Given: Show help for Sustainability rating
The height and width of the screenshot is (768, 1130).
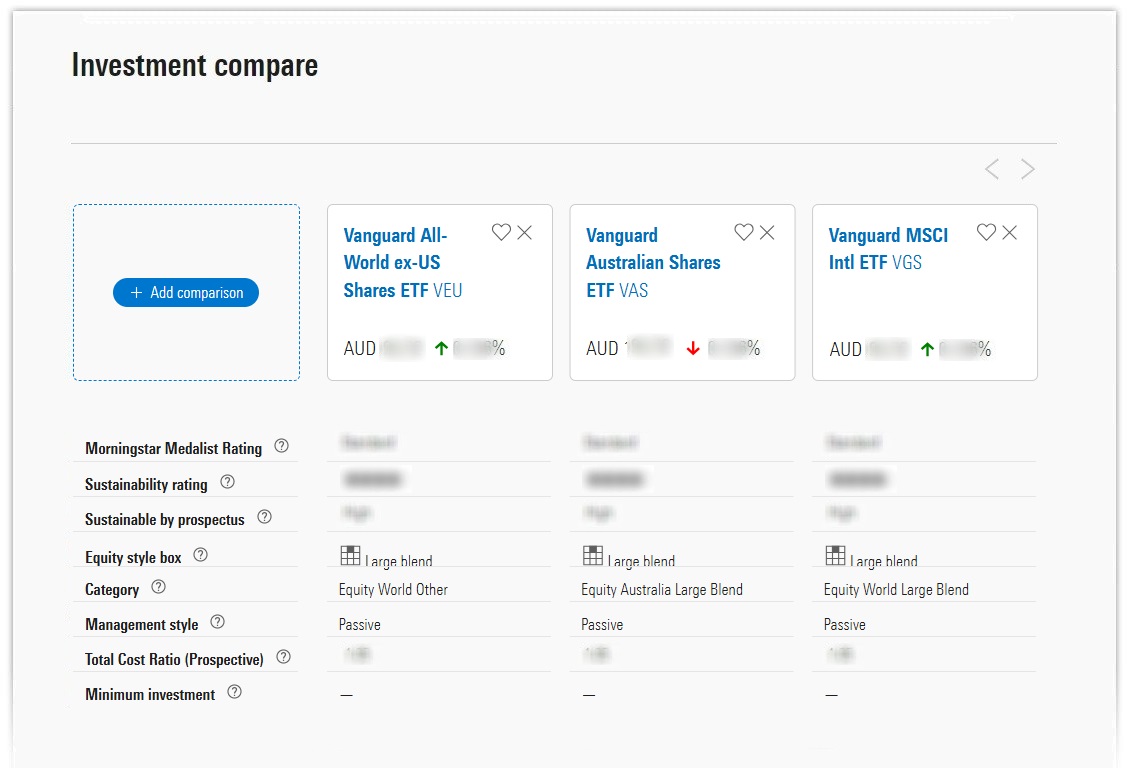Looking at the screenshot, I should pyautogui.click(x=227, y=482).
